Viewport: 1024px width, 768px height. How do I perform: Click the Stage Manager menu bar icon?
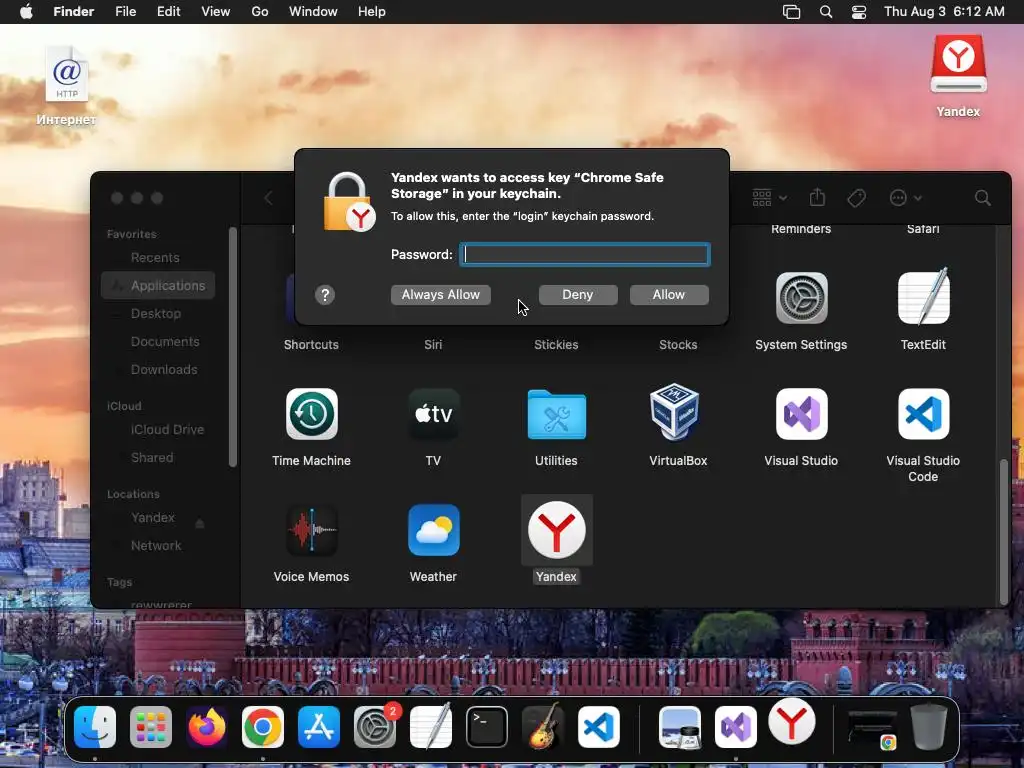[x=792, y=12]
